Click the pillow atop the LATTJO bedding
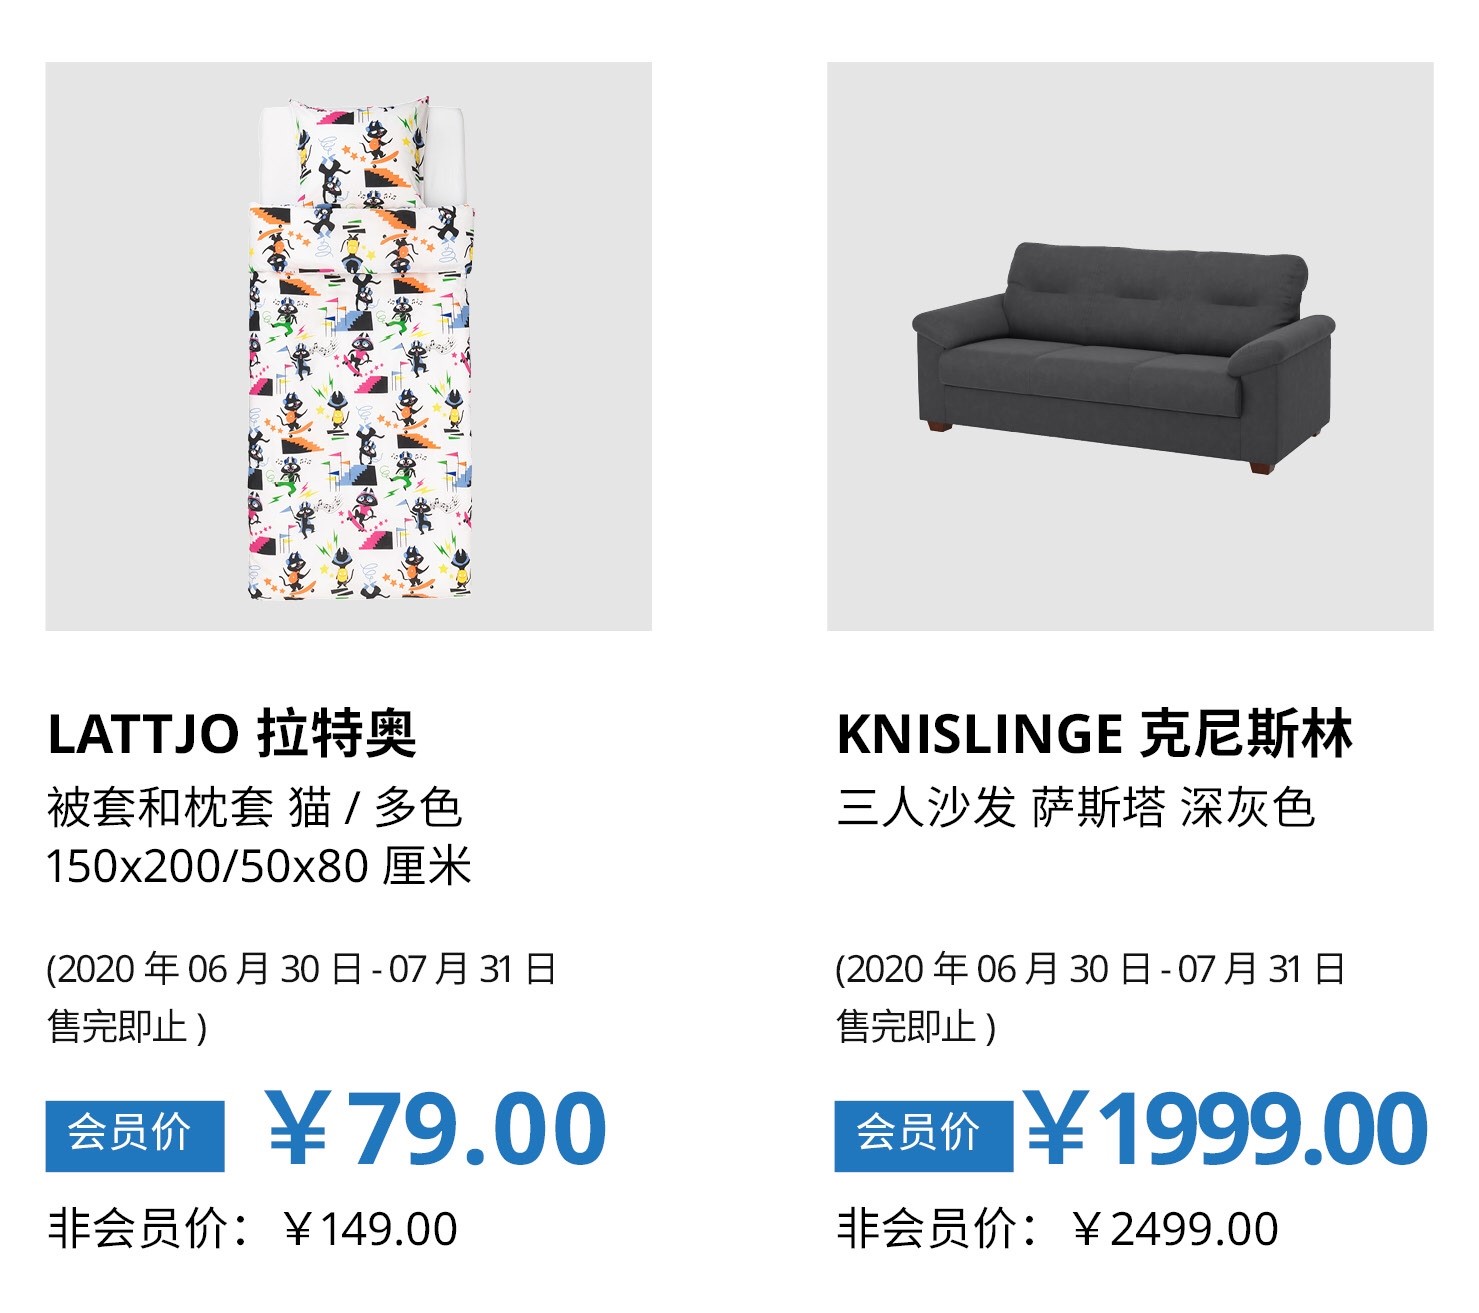The image size is (1479, 1313). point(359,152)
